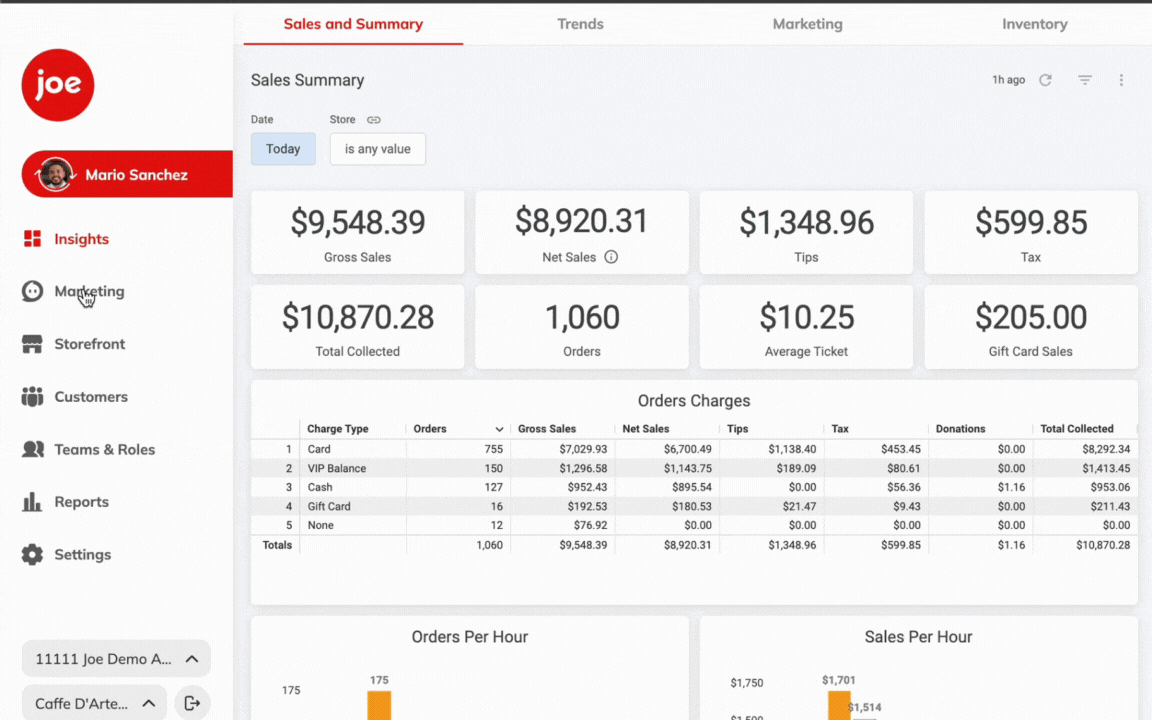Switch to the Sales and Summary tab
This screenshot has width=1152, height=720.
click(353, 24)
